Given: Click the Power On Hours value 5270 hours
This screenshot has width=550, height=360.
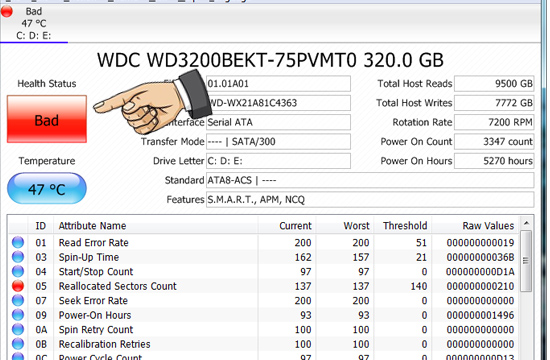Looking at the screenshot, I should (x=494, y=161).
